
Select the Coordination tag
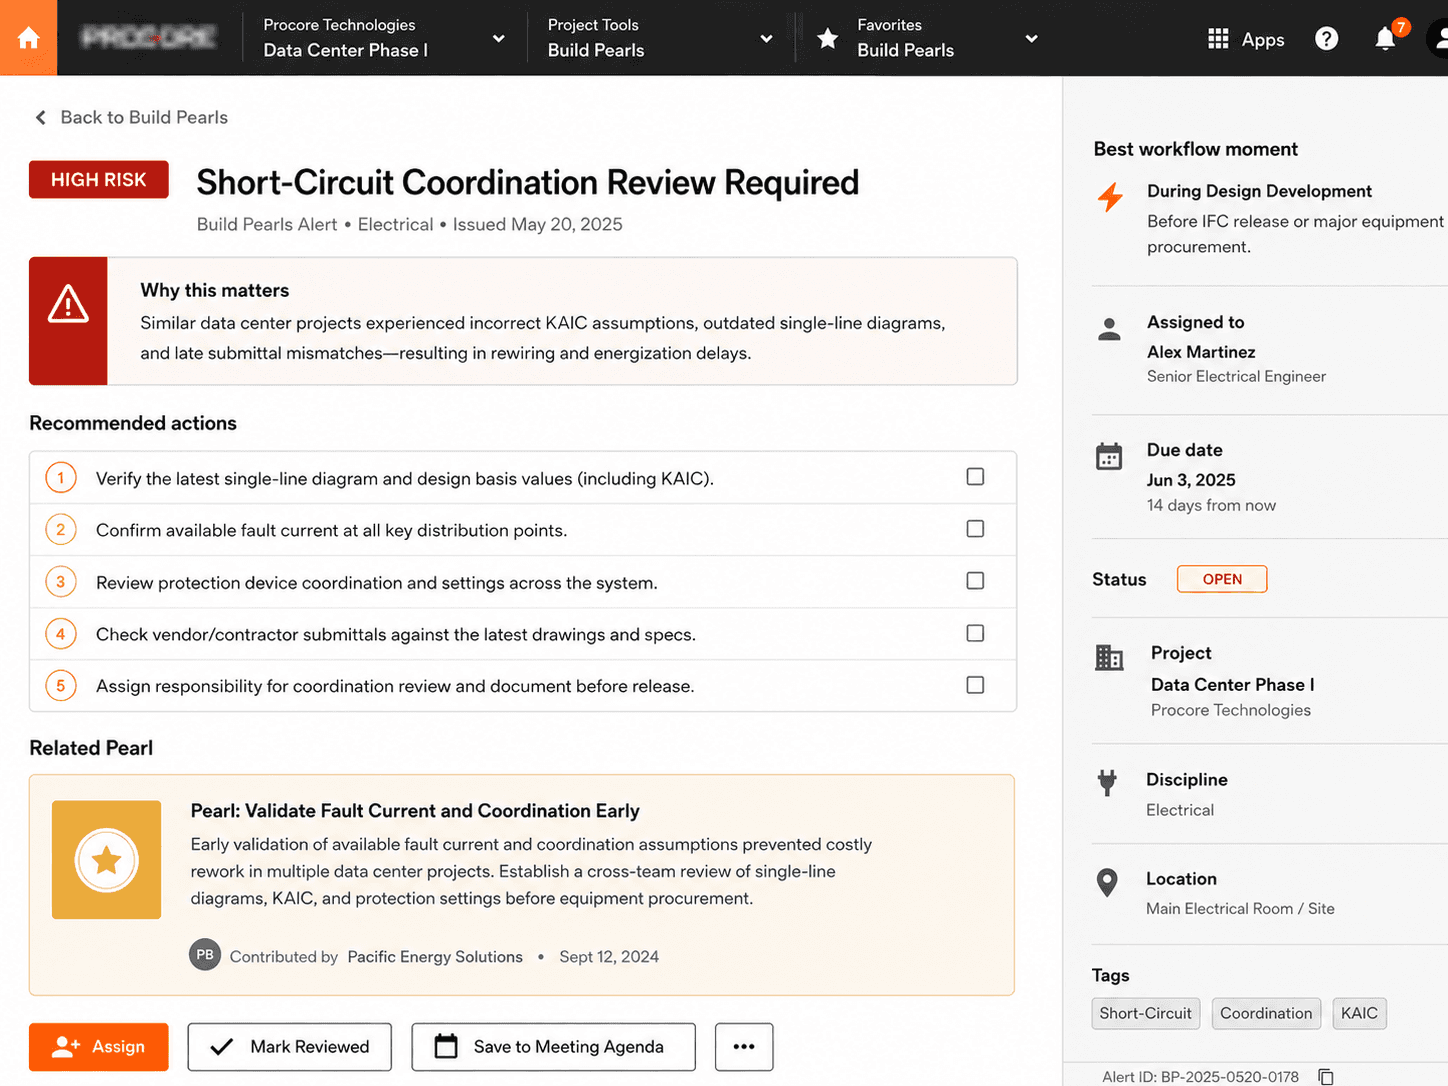click(x=1266, y=1013)
